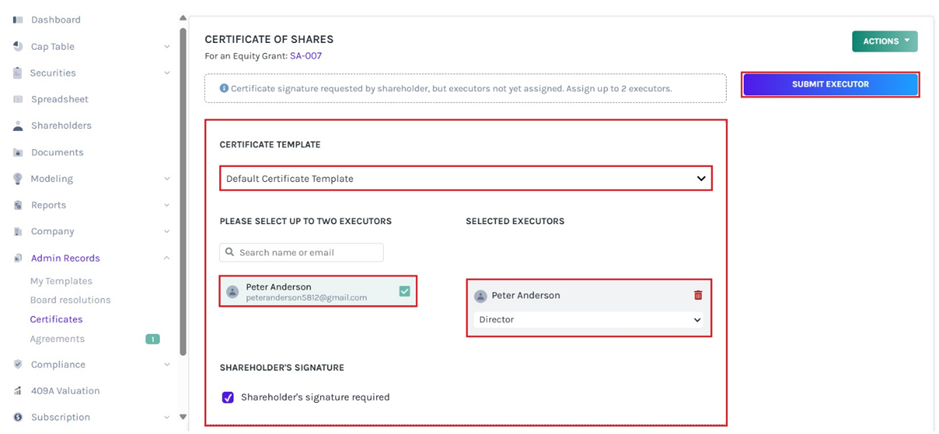Image resolution: width=939 pixels, height=434 pixels.
Task: Open the Actions dropdown button
Action: pos(884,41)
